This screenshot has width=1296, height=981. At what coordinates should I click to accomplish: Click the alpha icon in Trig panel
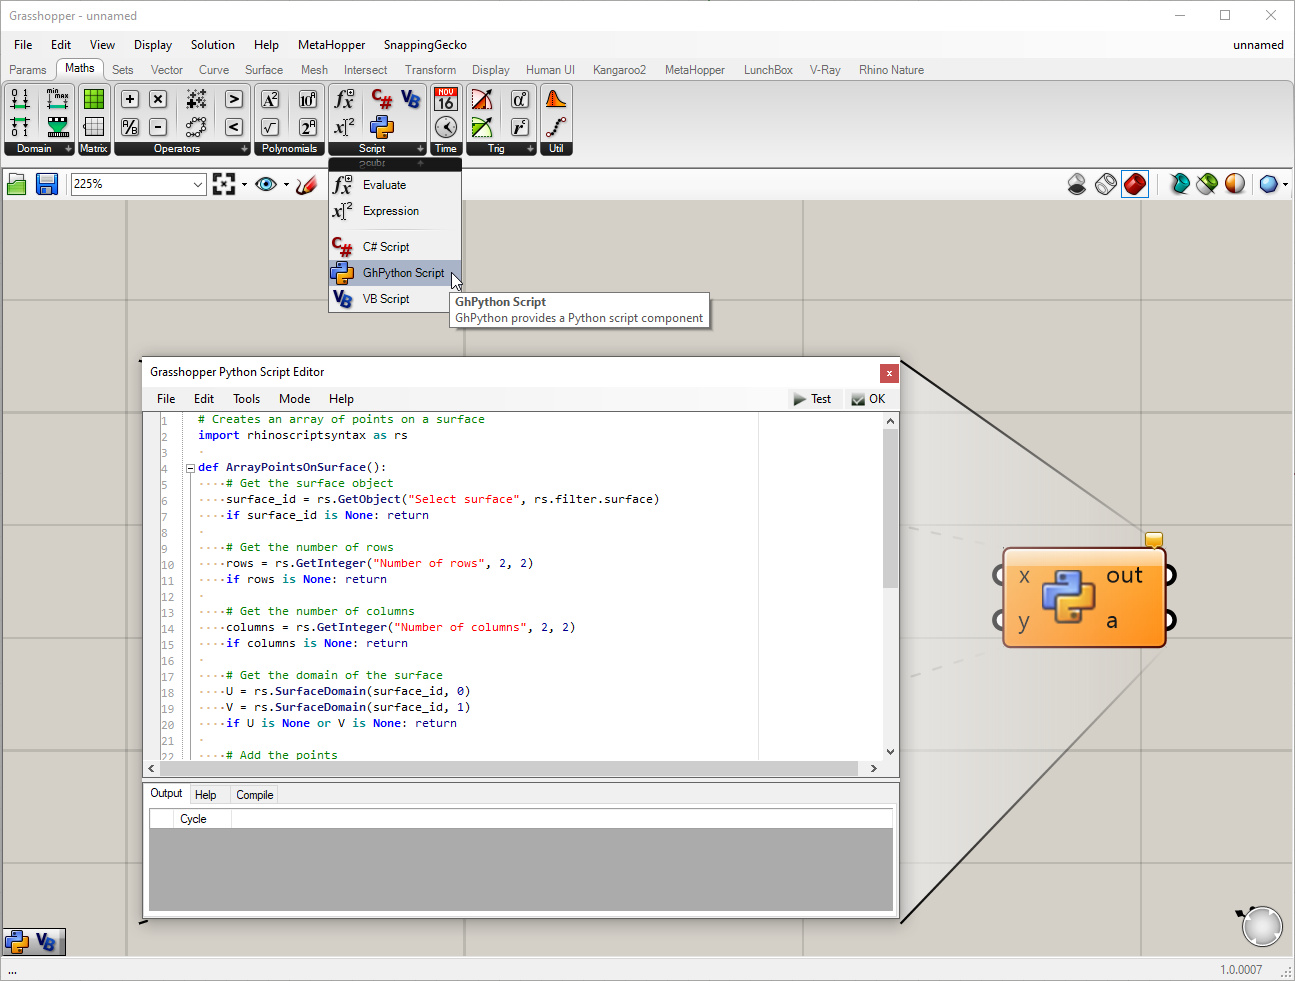[520, 99]
